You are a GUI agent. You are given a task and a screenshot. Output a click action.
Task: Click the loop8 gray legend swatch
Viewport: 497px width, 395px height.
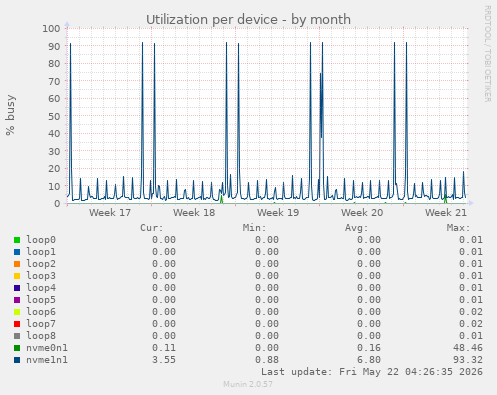coord(17,336)
